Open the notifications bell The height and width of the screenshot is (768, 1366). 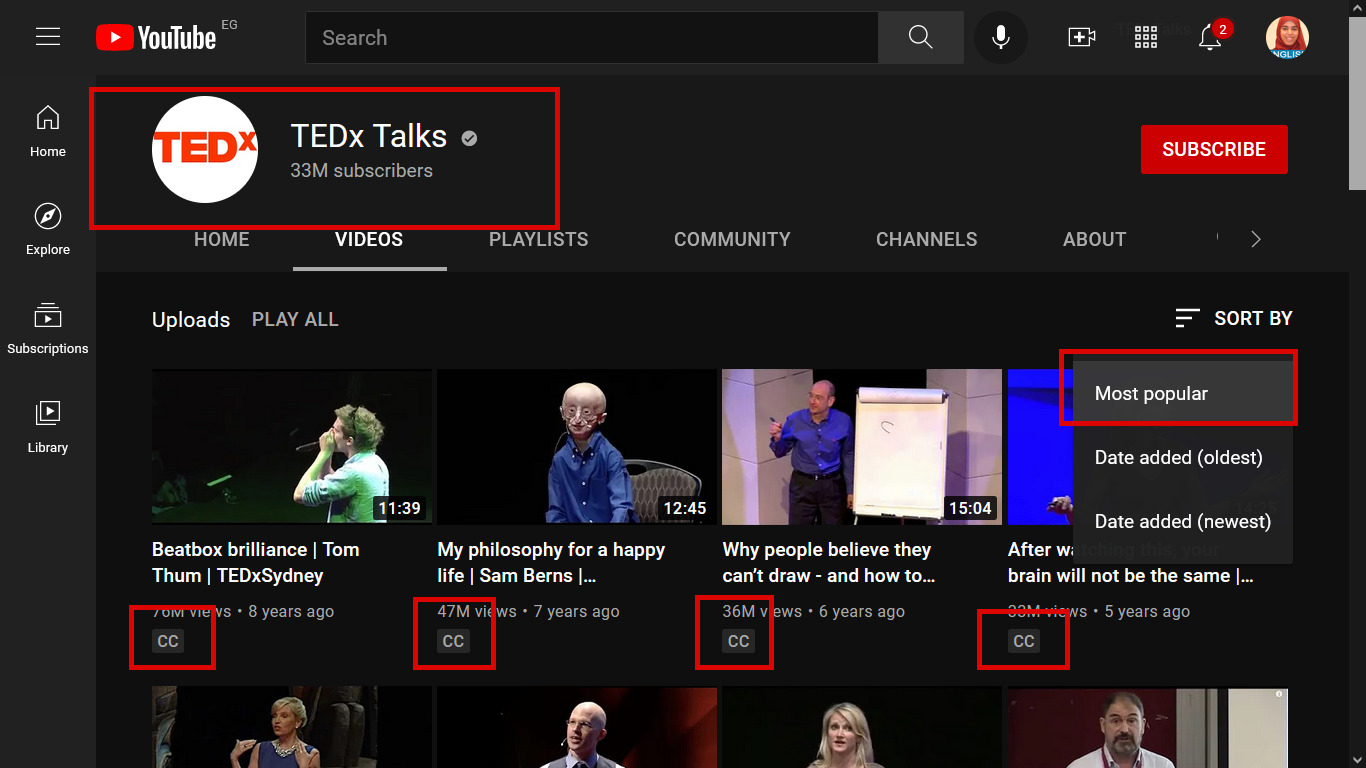[x=1210, y=38]
